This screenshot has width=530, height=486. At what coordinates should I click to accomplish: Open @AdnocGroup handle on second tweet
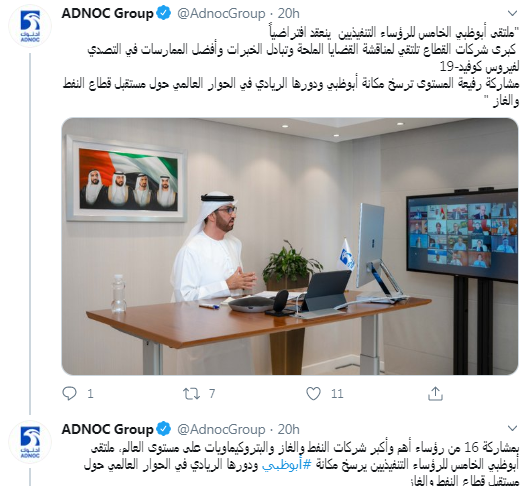pos(221,429)
